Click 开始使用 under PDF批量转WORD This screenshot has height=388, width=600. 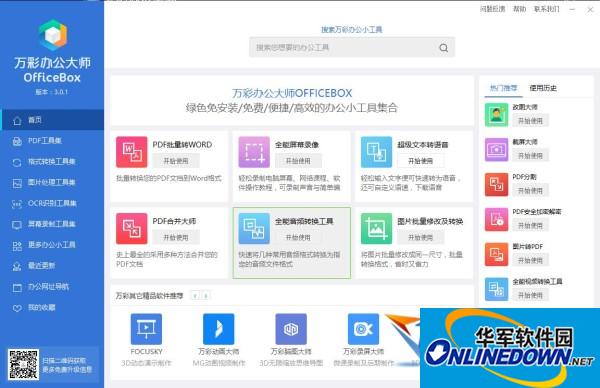pyautogui.click(x=176, y=161)
